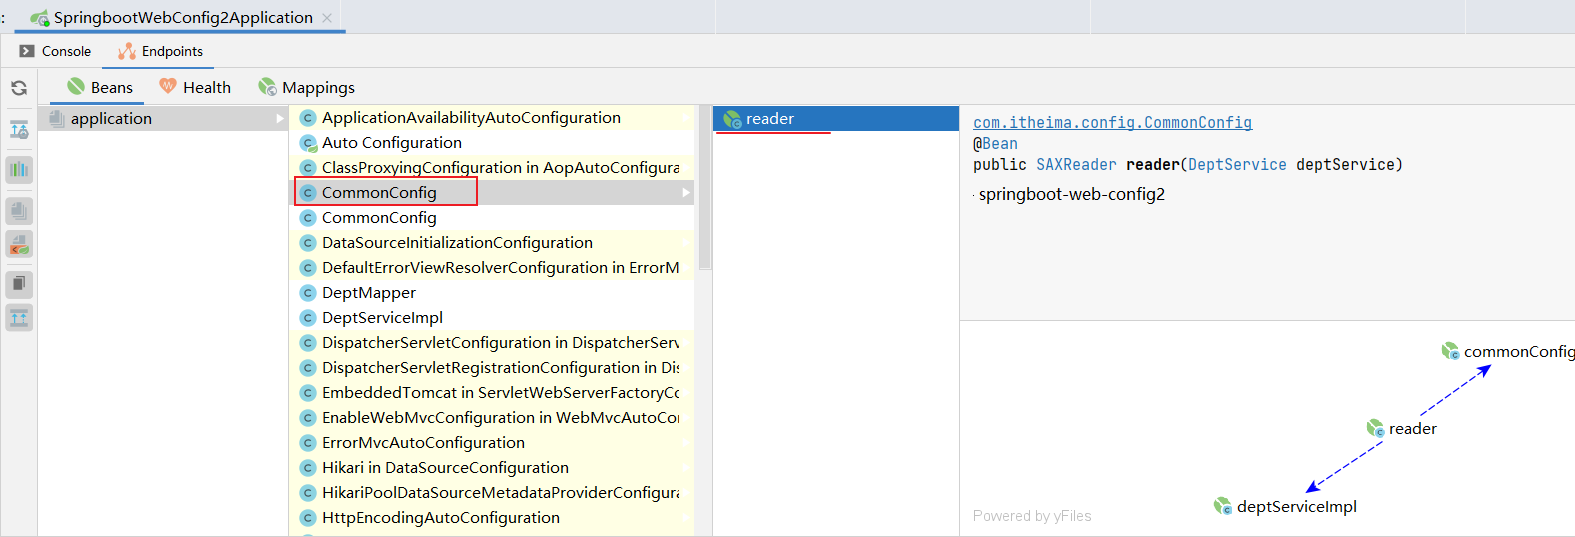Expand the application node arrow
Screen dimensions: 1575x537
(280, 119)
